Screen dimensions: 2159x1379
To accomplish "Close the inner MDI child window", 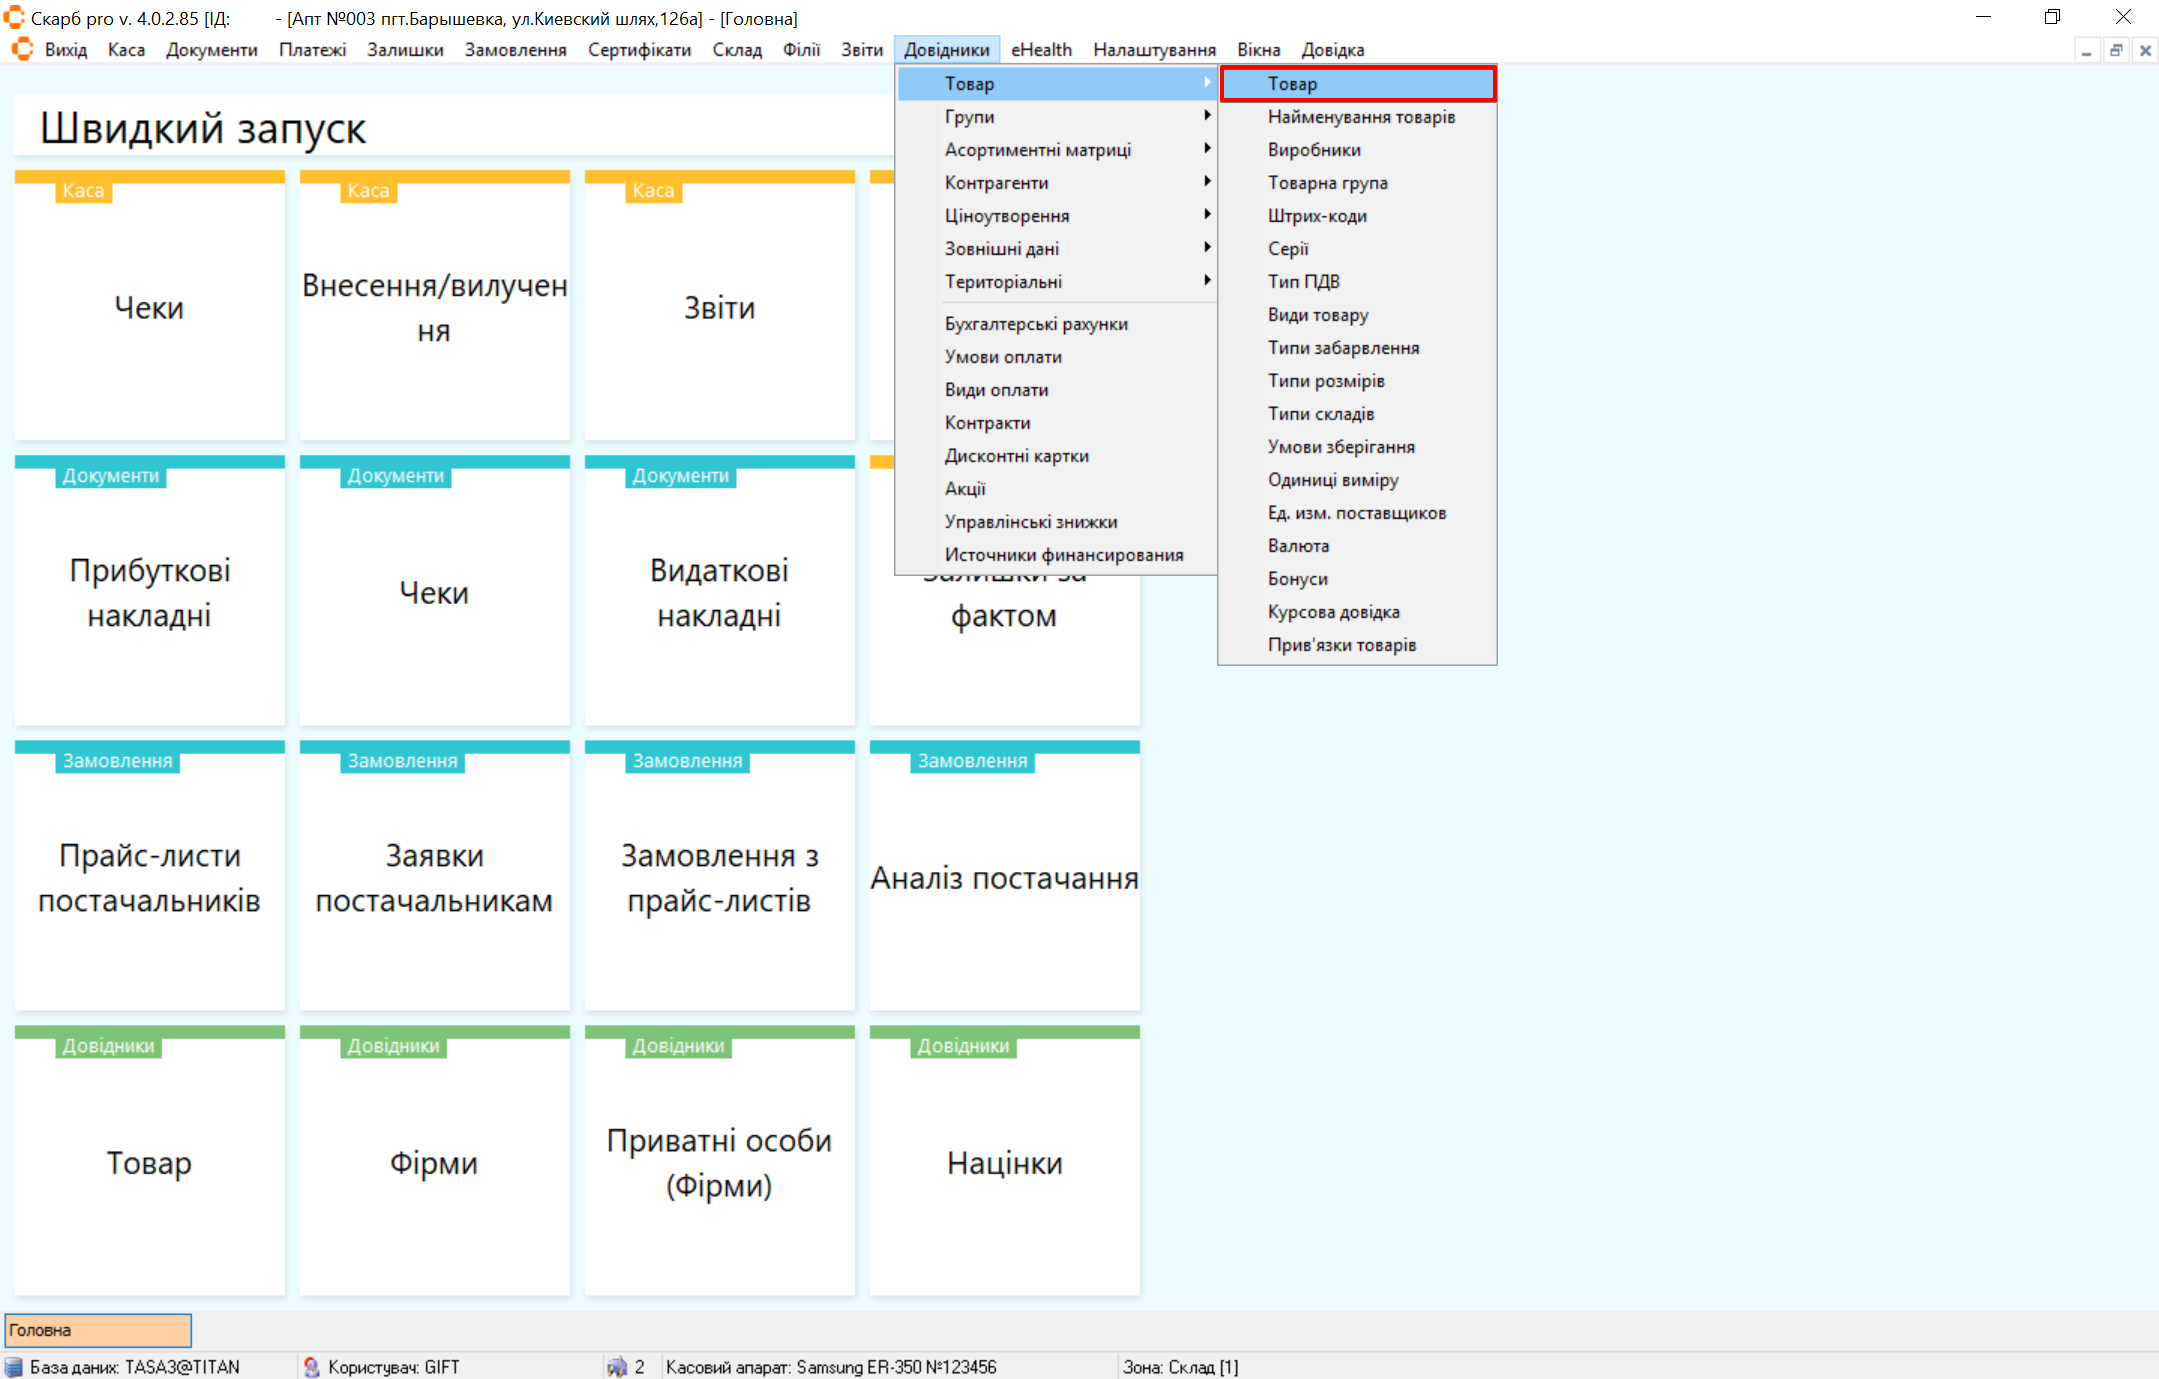I will pyautogui.click(x=2145, y=50).
